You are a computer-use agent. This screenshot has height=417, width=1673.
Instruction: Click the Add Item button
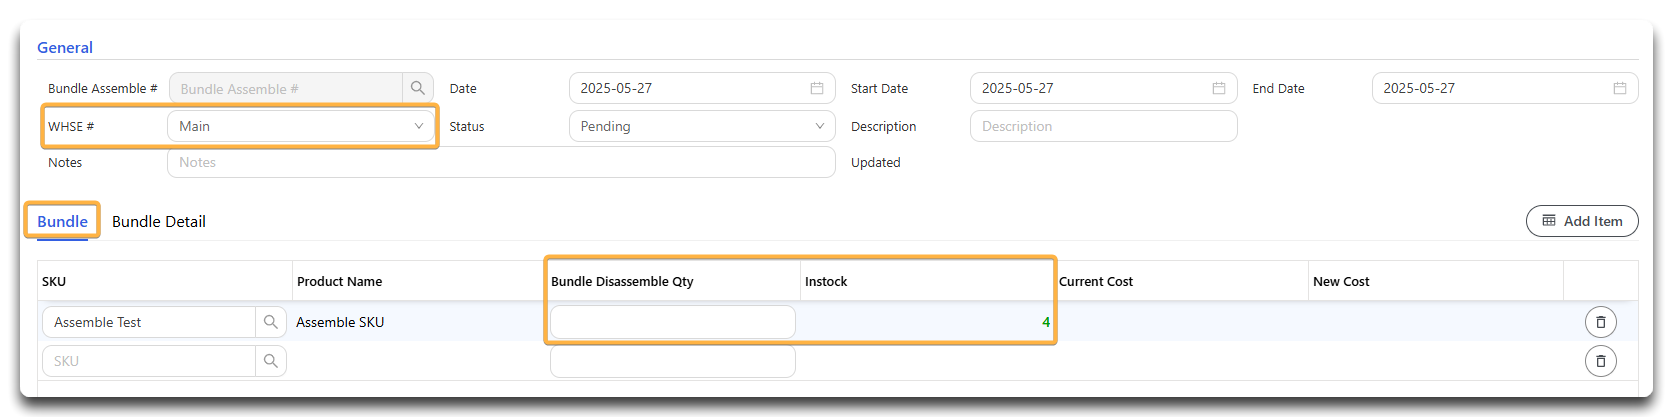click(1582, 221)
